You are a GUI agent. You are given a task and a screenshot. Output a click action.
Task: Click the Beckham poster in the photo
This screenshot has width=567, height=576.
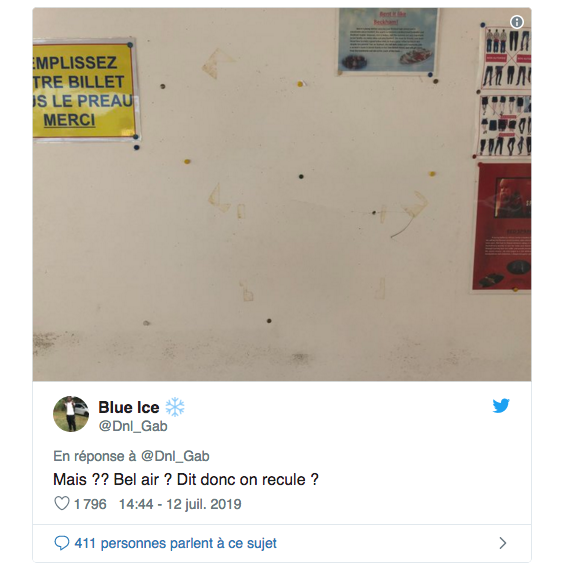(388, 41)
